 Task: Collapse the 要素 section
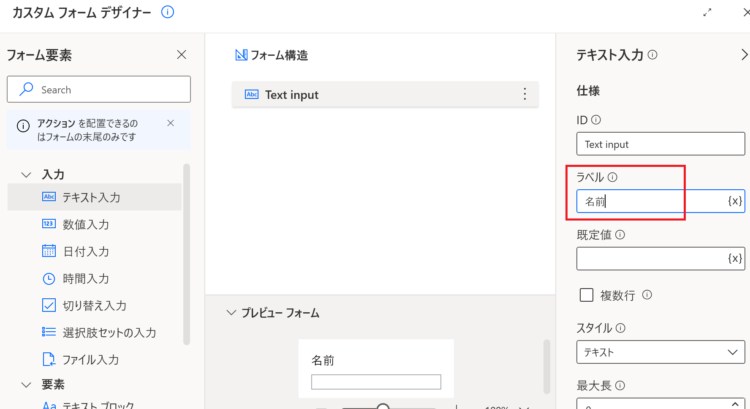26,385
